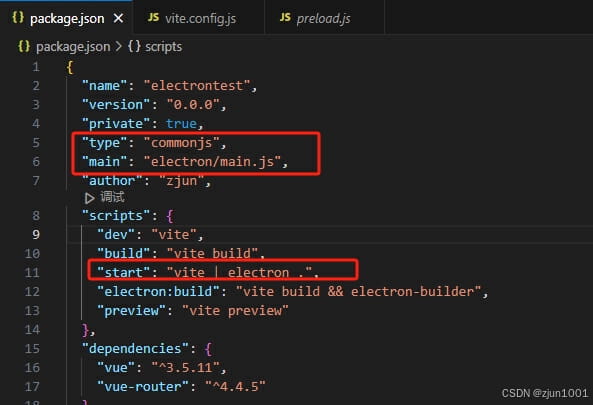Click the scripts braces icon in breadcrumb
Image resolution: width=593 pixels, height=405 pixels.
pyautogui.click(x=134, y=47)
